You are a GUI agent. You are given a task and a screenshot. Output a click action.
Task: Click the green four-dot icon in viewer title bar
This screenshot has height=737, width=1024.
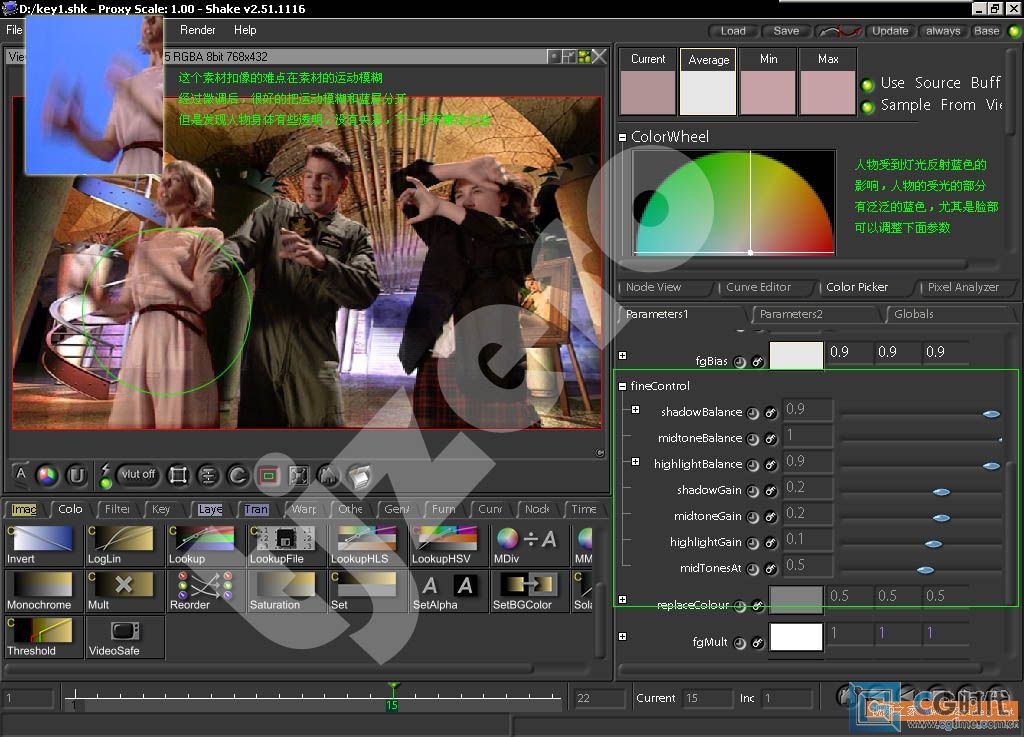tap(584, 57)
